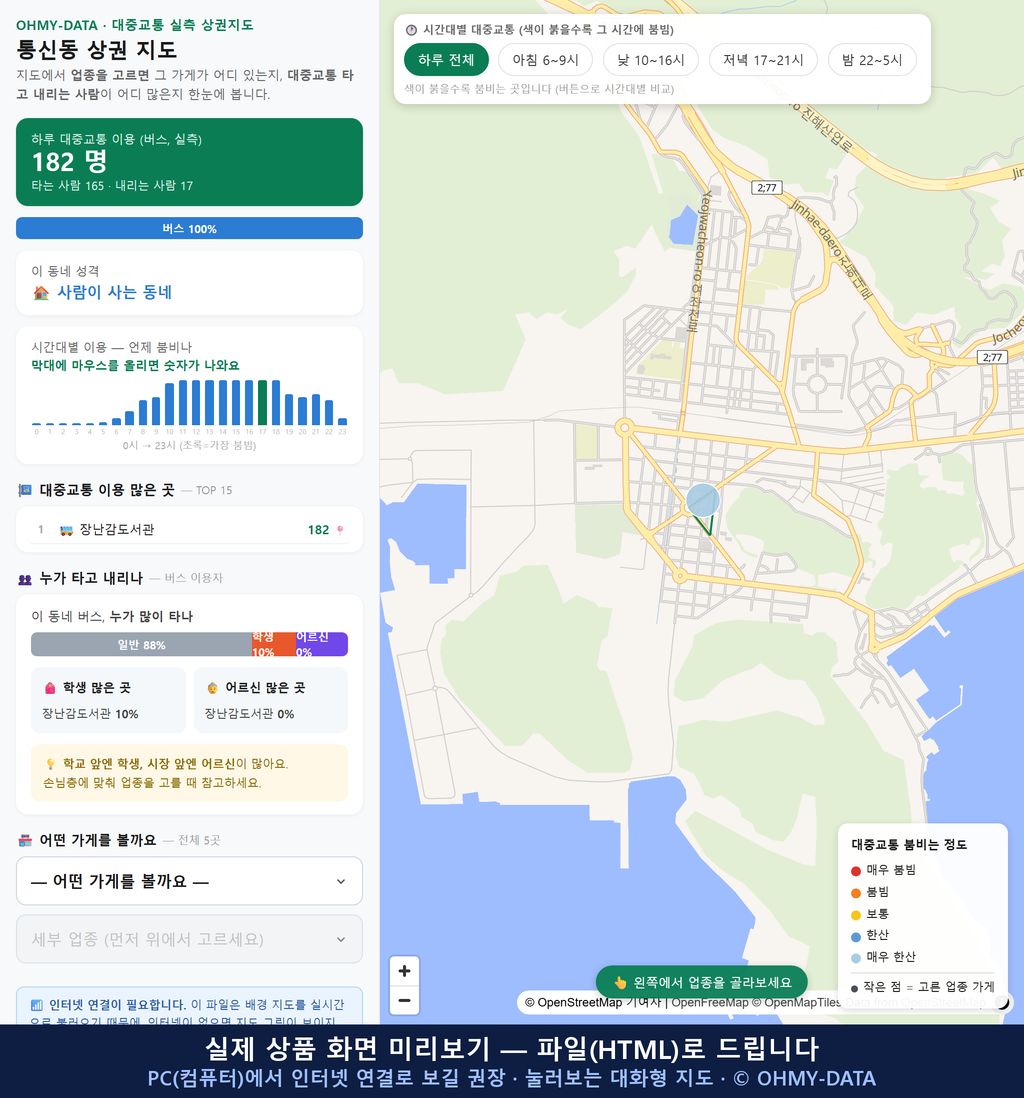Viewport: 1024px width, 1098px height.
Task: Click the clock icon in 시간대별 대중교통 header
Action: click(x=411, y=30)
